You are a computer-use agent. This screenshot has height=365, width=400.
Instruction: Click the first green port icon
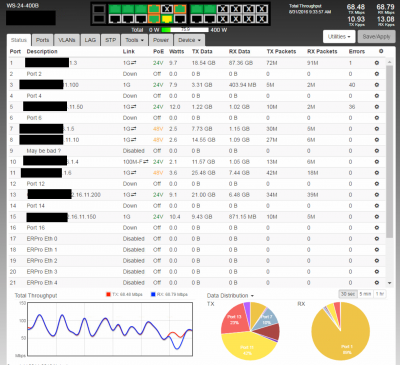click(x=115, y=9)
